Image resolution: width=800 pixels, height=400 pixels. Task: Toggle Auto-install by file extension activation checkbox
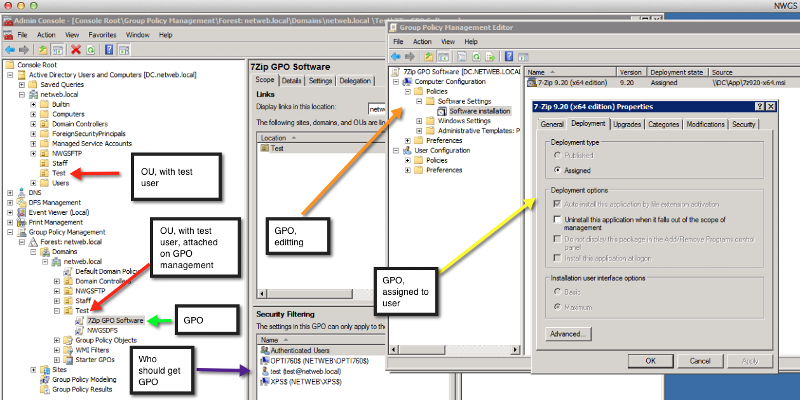click(558, 204)
